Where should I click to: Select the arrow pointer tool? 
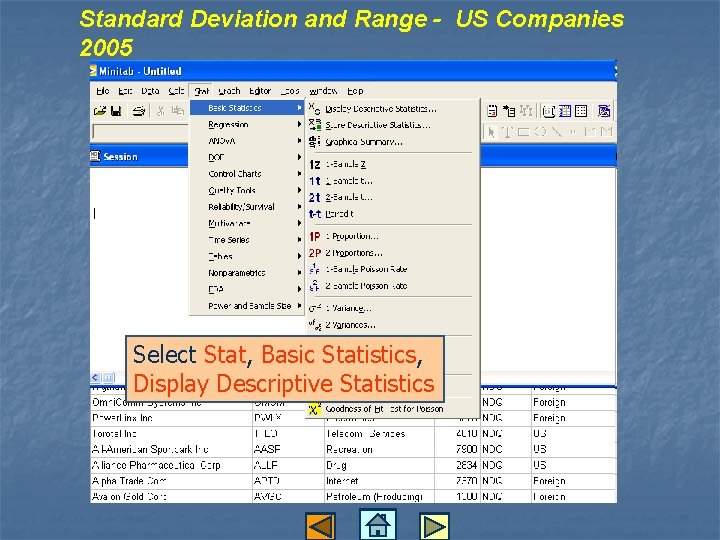[491, 132]
